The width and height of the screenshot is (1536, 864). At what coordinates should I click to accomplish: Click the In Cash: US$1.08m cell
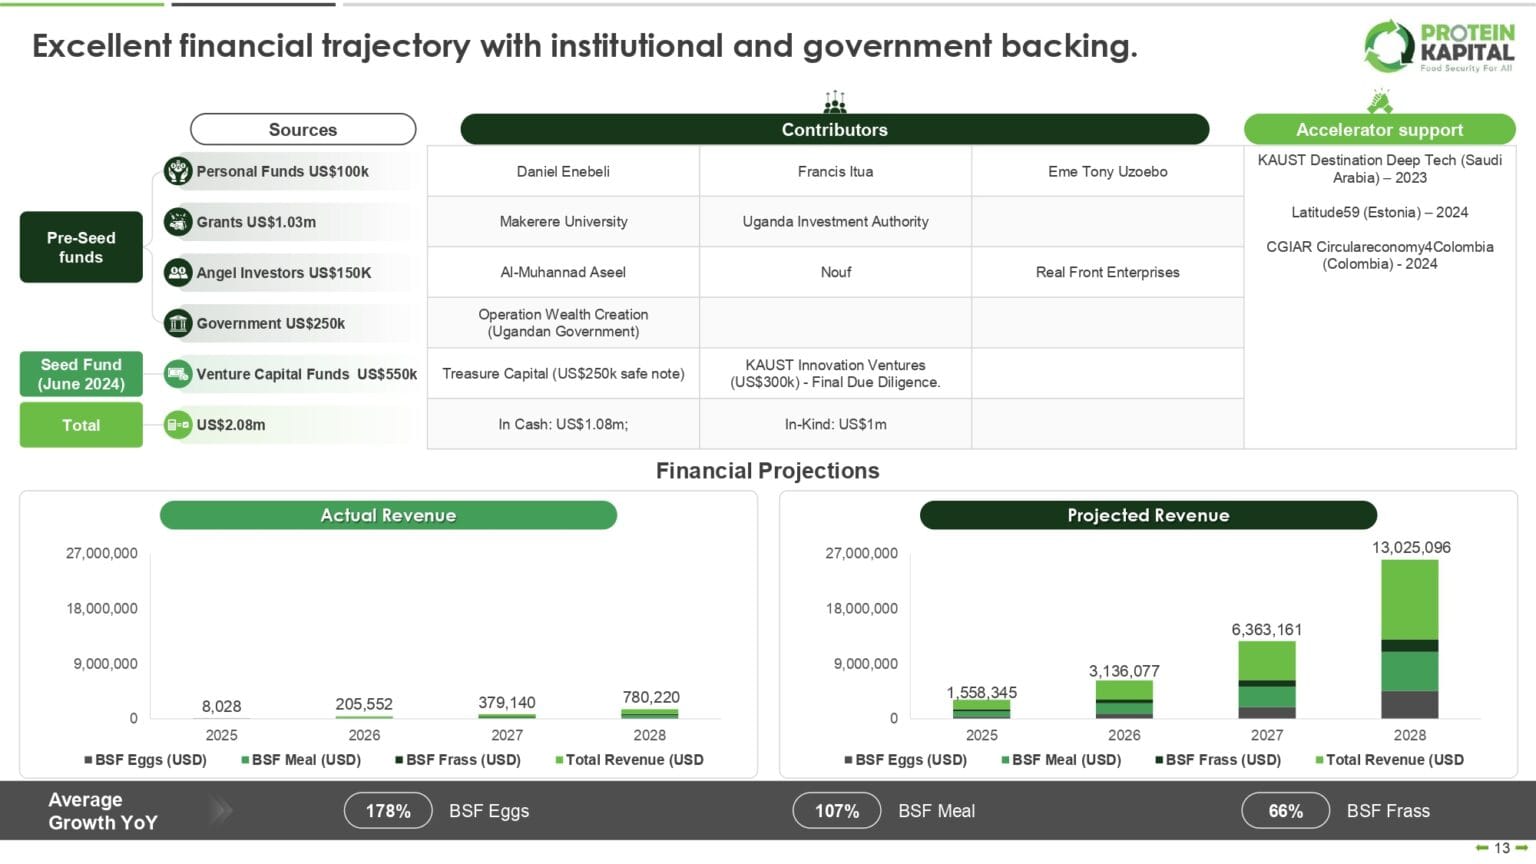563,424
